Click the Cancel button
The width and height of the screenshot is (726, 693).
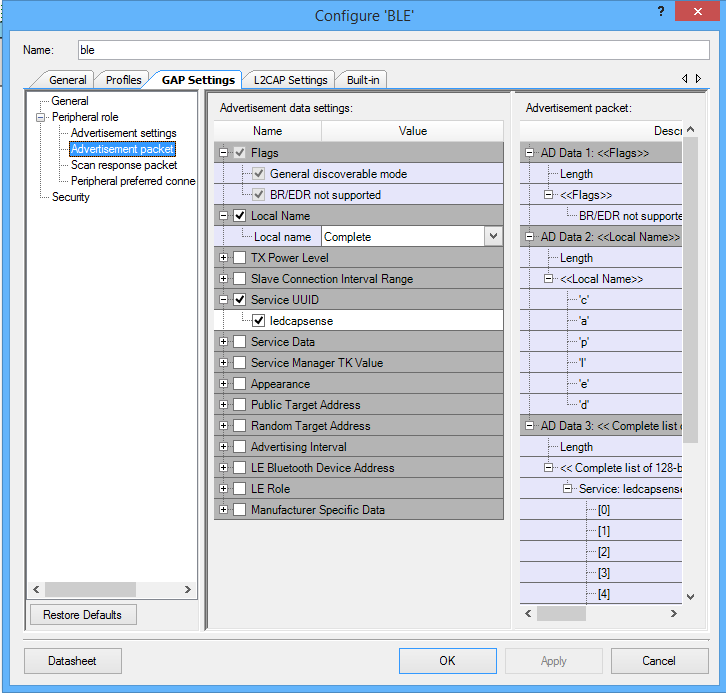coord(659,661)
